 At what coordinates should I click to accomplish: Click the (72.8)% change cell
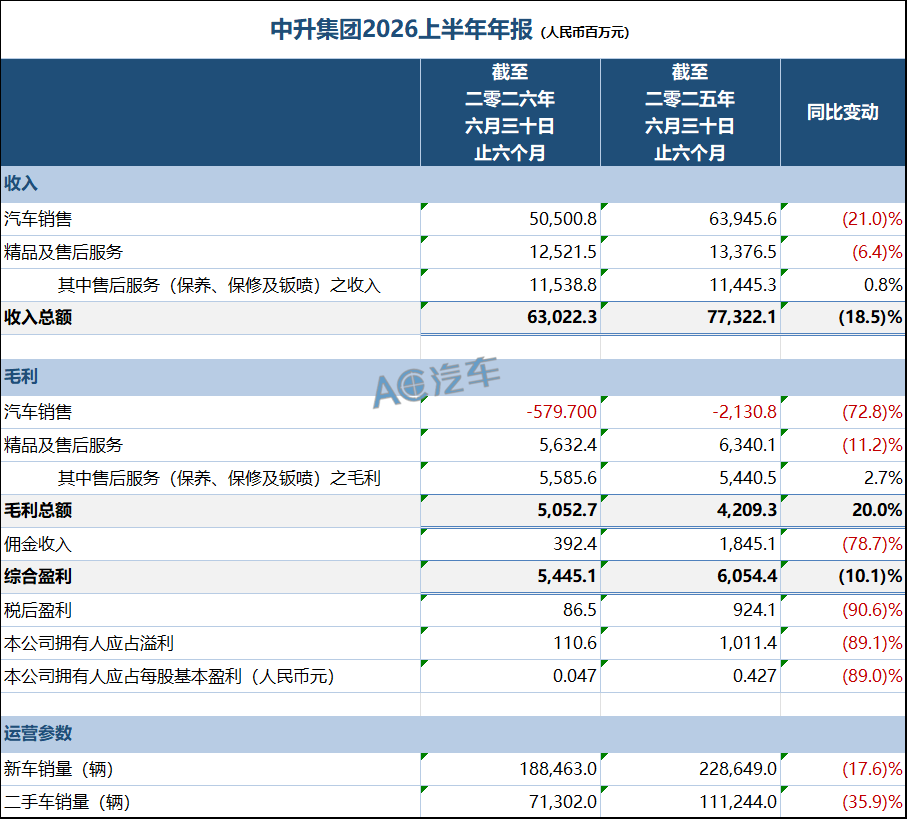(x=843, y=412)
